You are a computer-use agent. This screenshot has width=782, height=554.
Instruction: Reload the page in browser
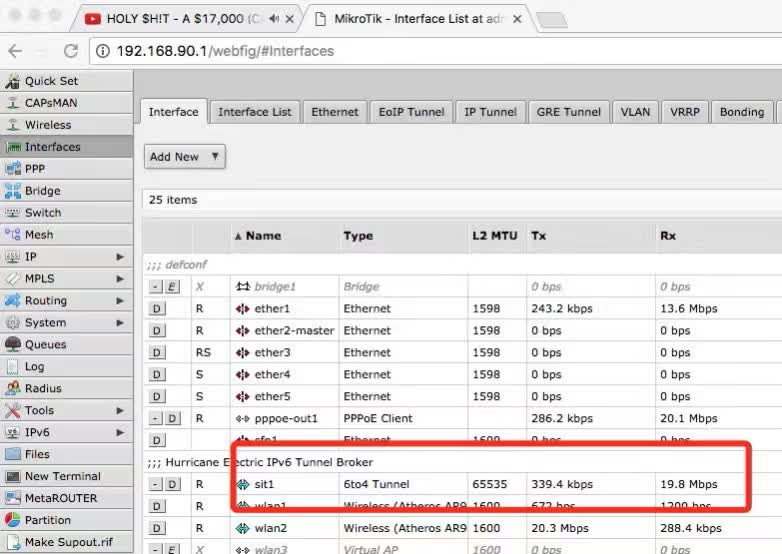coord(71,51)
